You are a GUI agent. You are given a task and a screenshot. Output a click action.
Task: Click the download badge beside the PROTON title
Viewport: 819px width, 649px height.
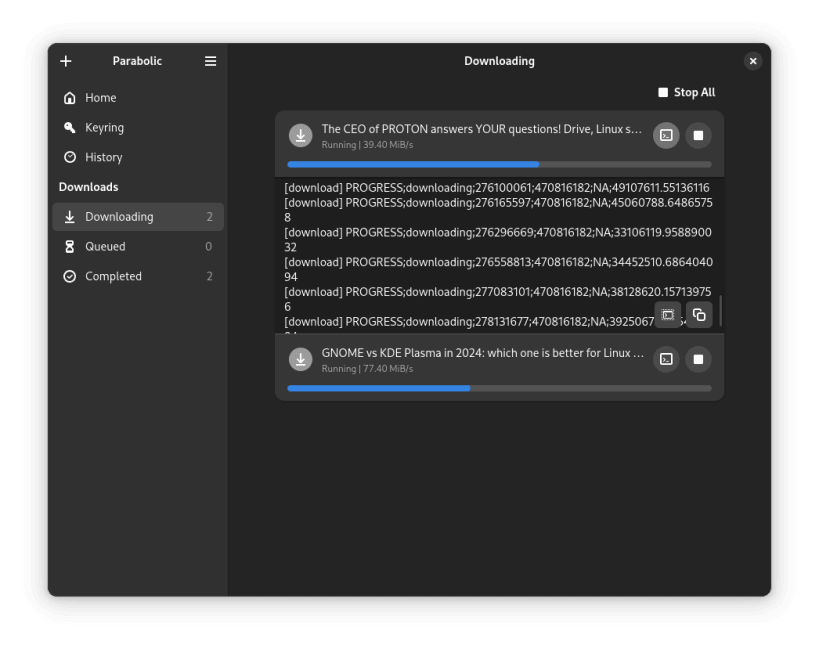click(x=300, y=135)
